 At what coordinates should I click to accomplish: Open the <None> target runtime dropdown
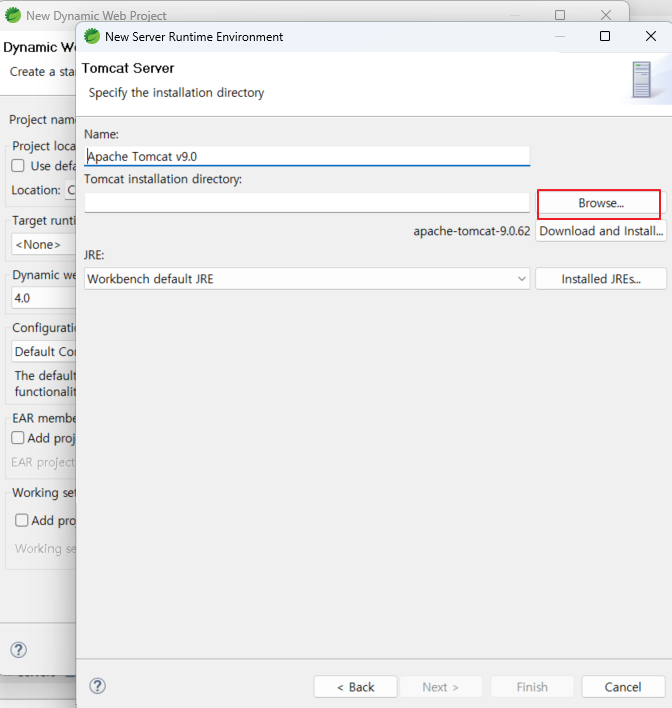(43, 244)
